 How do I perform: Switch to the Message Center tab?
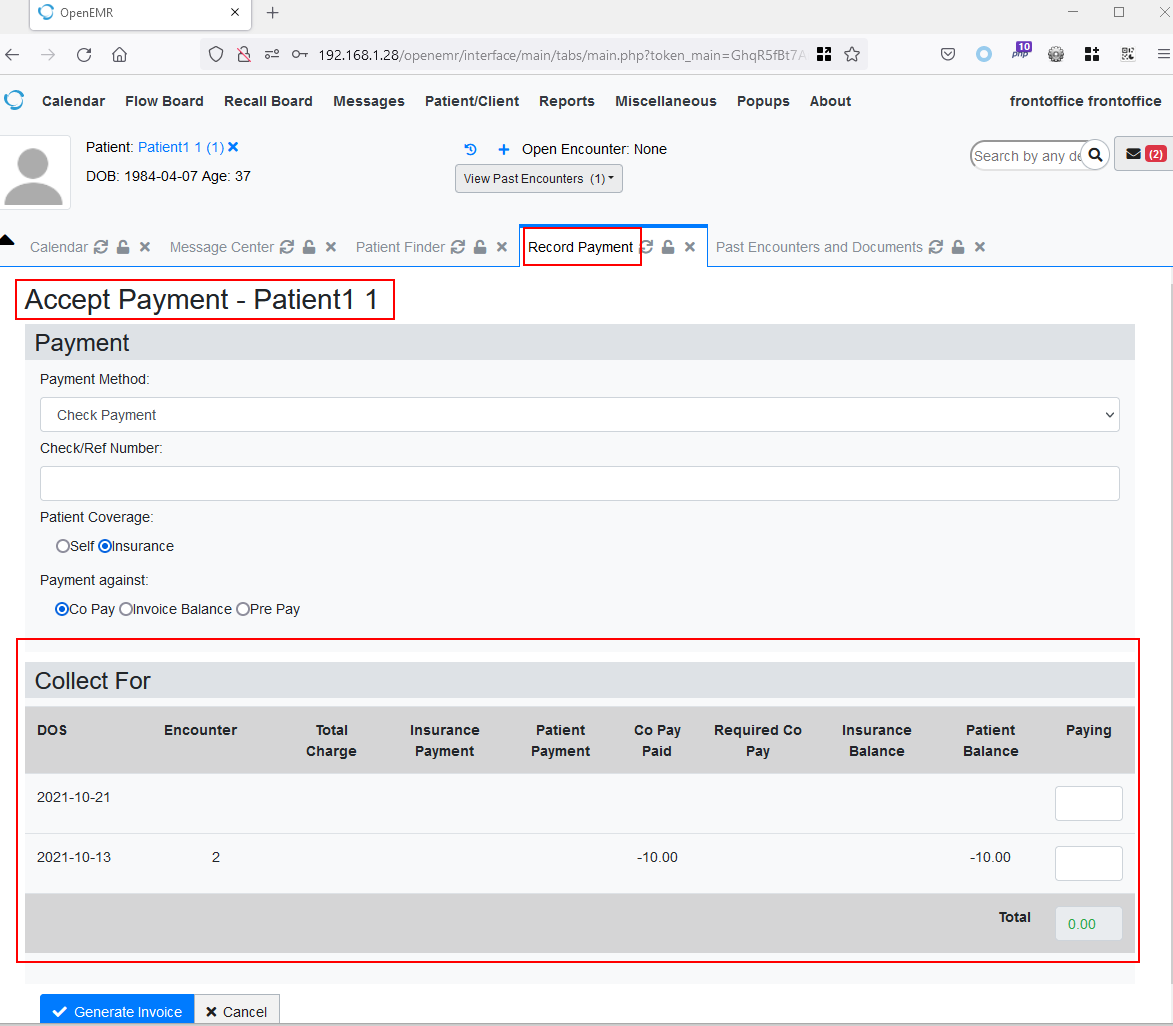tap(221, 247)
